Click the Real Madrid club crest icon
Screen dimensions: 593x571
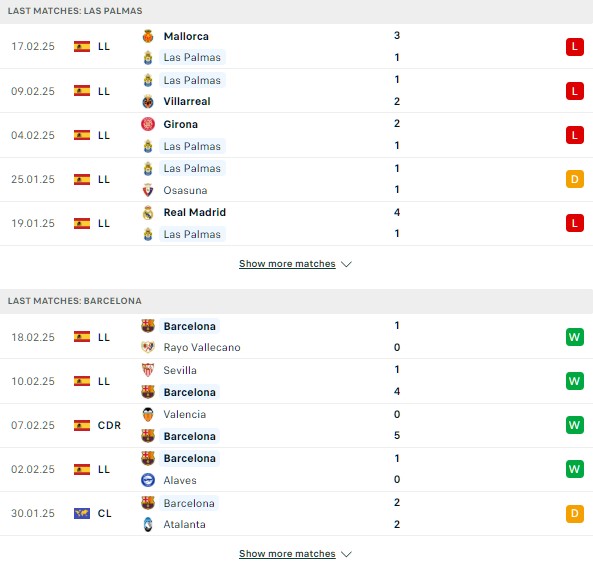click(x=148, y=213)
